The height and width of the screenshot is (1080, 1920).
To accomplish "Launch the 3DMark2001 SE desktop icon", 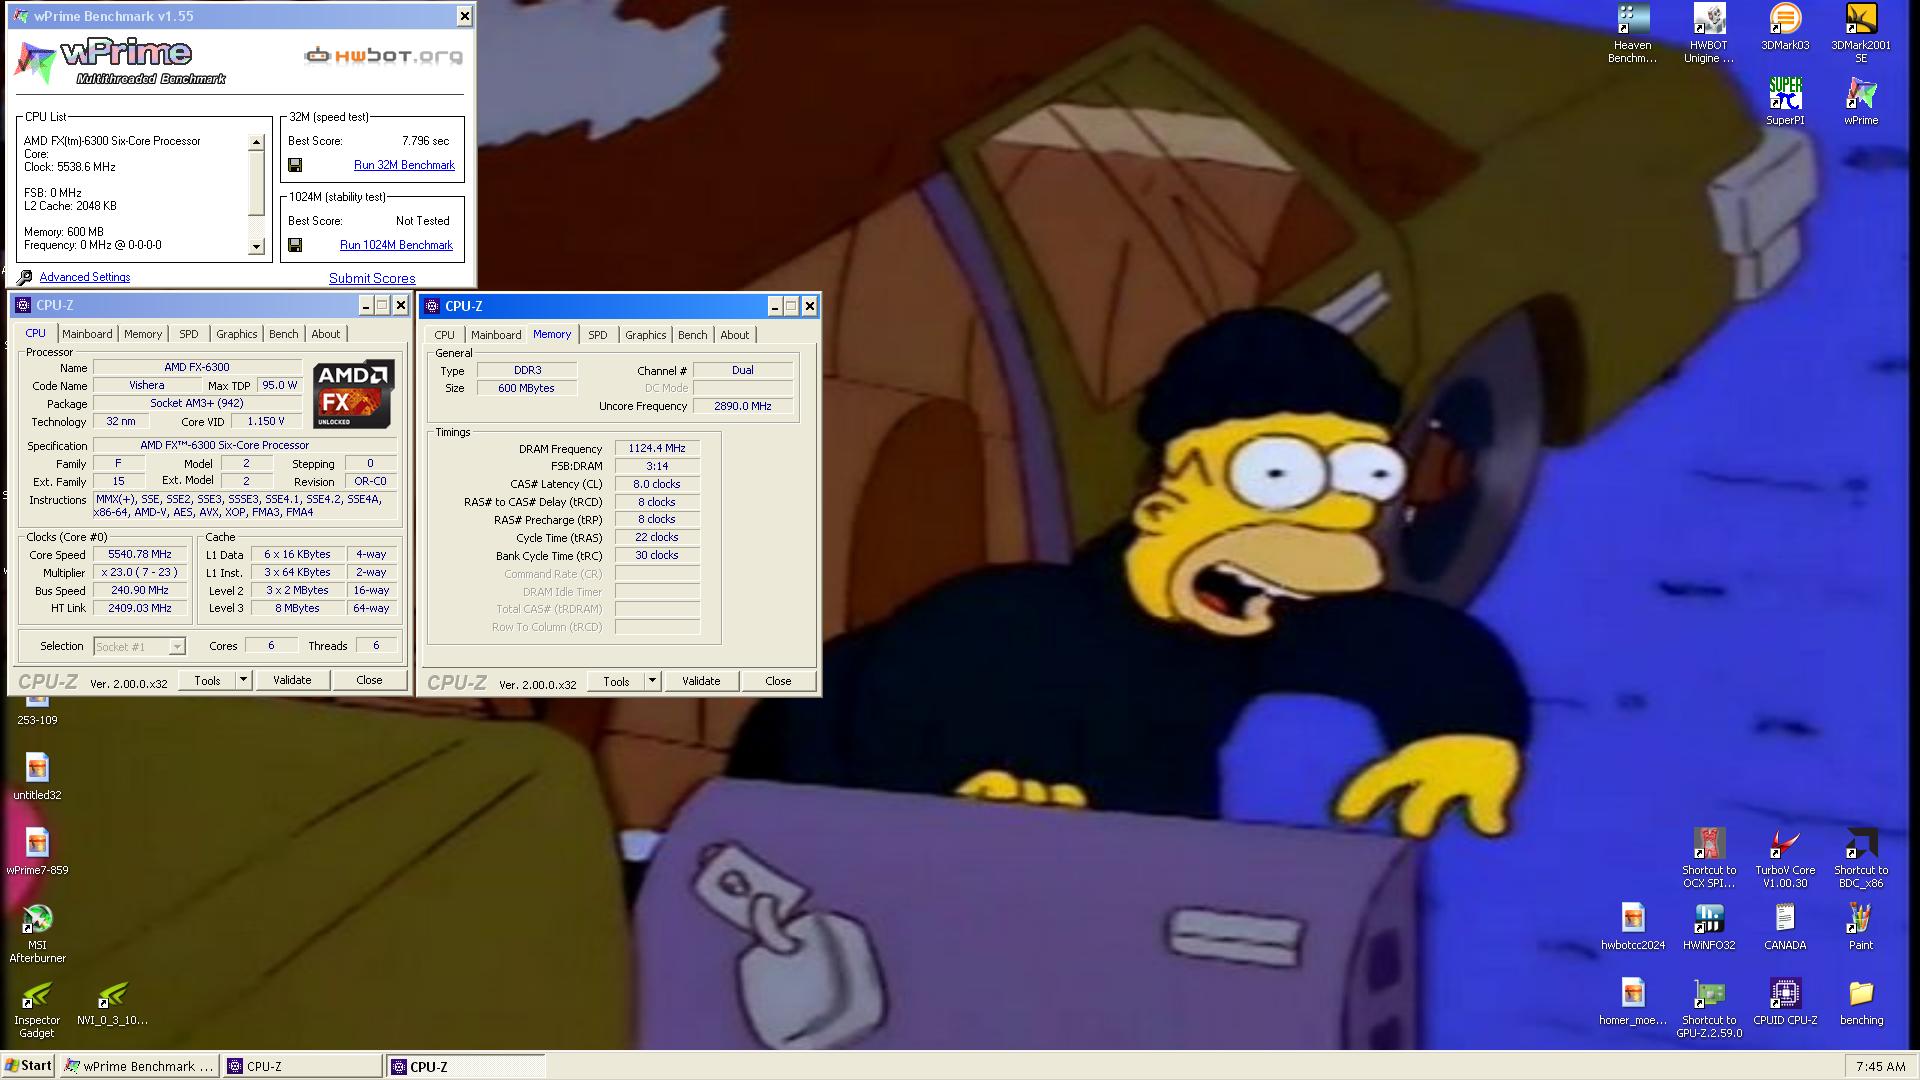I will [x=1860, y=34].
